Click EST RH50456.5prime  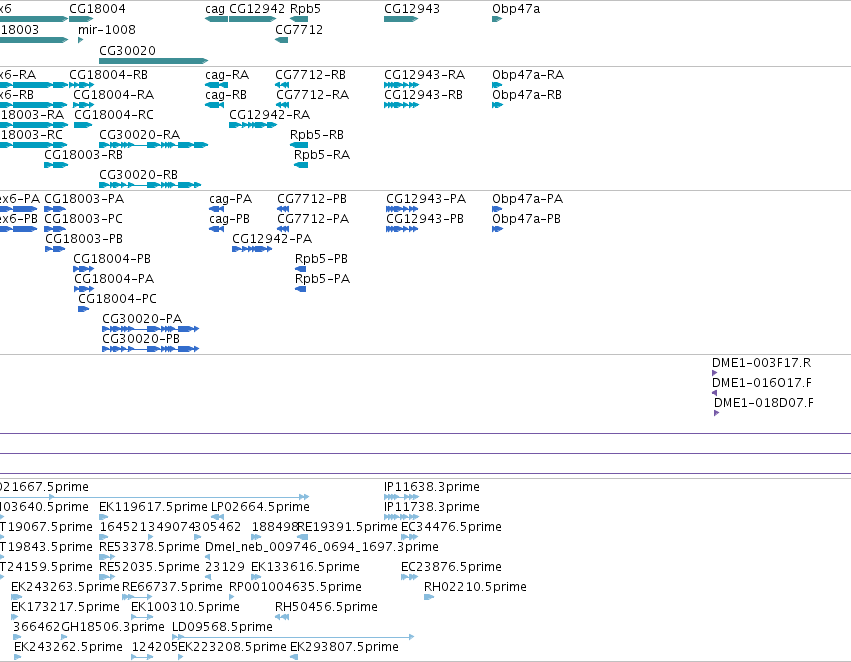pyautogui.click(x=326, y=607)
